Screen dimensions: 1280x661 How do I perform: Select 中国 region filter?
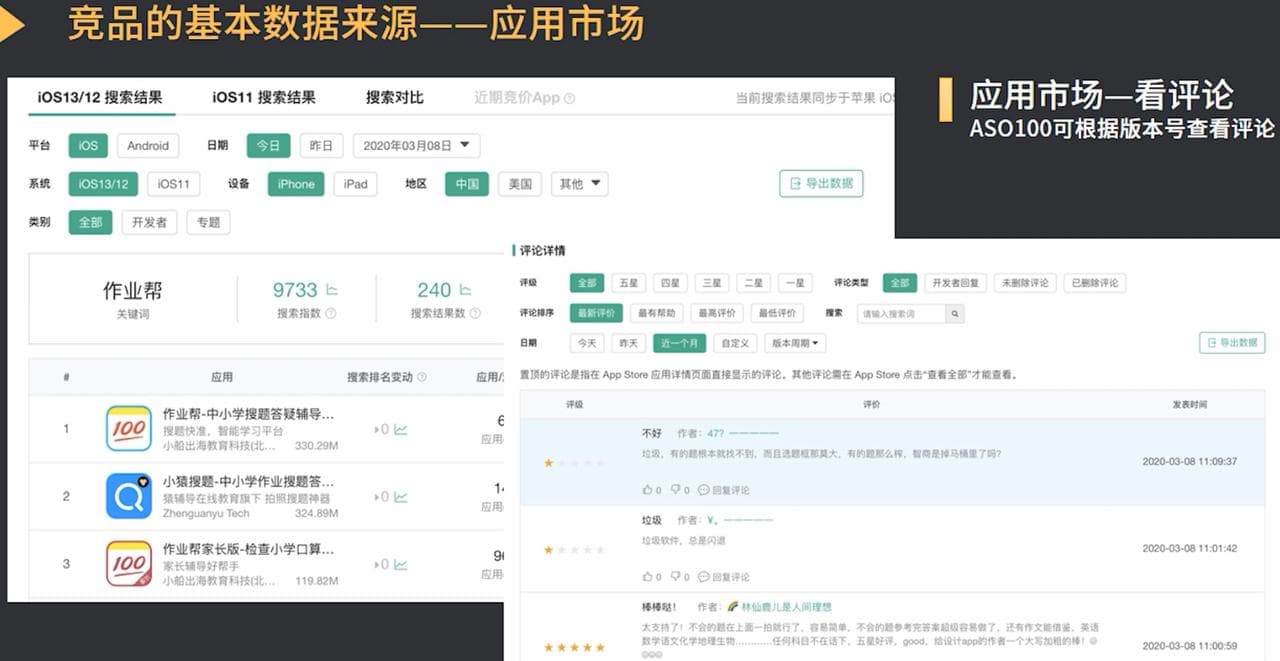(x=467, y=184)
